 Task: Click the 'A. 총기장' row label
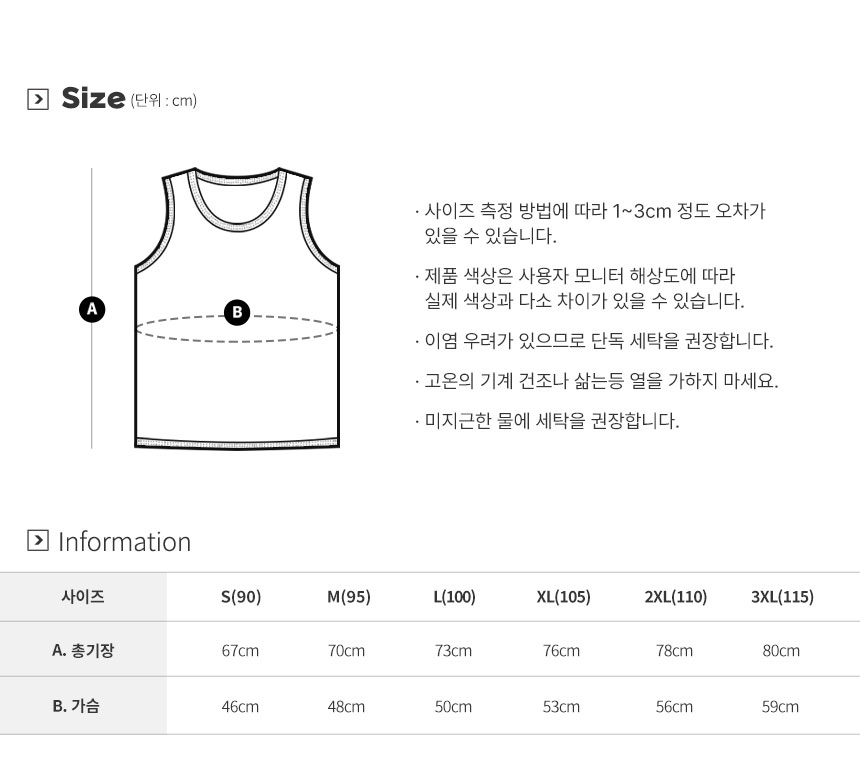83,651
